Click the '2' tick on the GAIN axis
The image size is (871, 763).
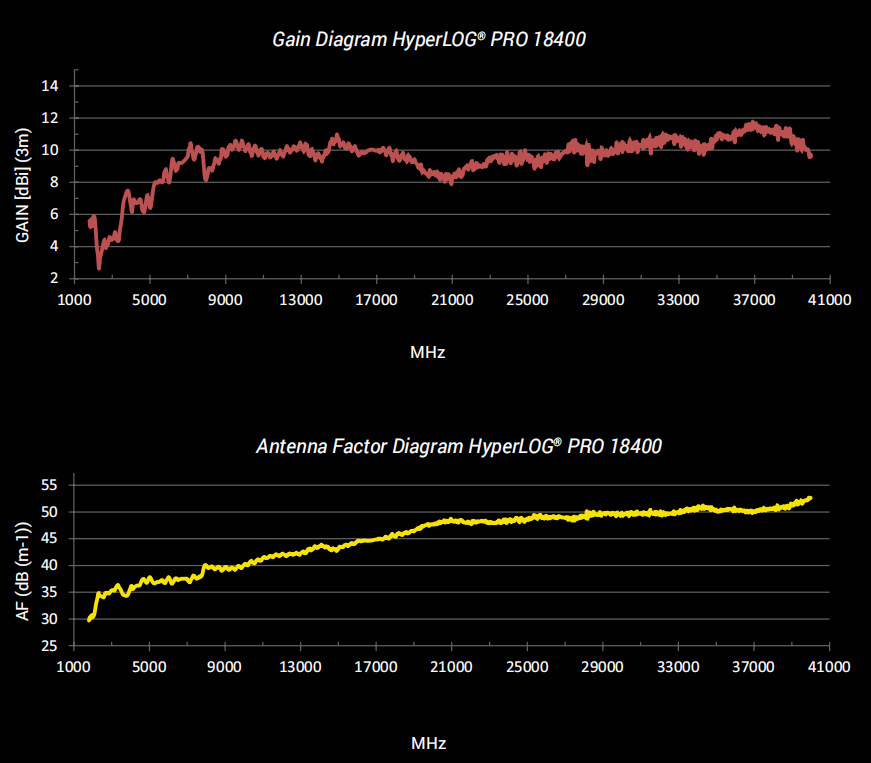click(x=54, y=278)
